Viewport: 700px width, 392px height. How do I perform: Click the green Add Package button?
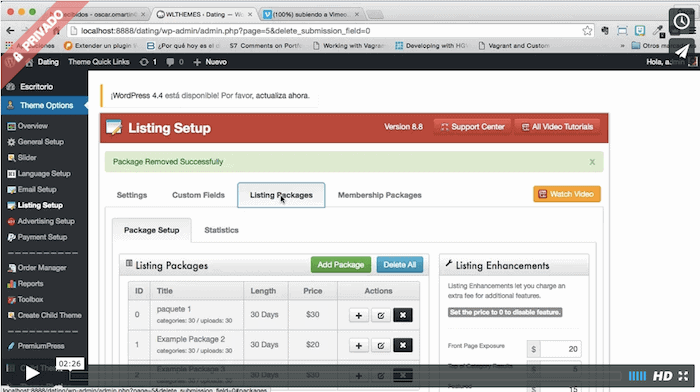[341, 265]
